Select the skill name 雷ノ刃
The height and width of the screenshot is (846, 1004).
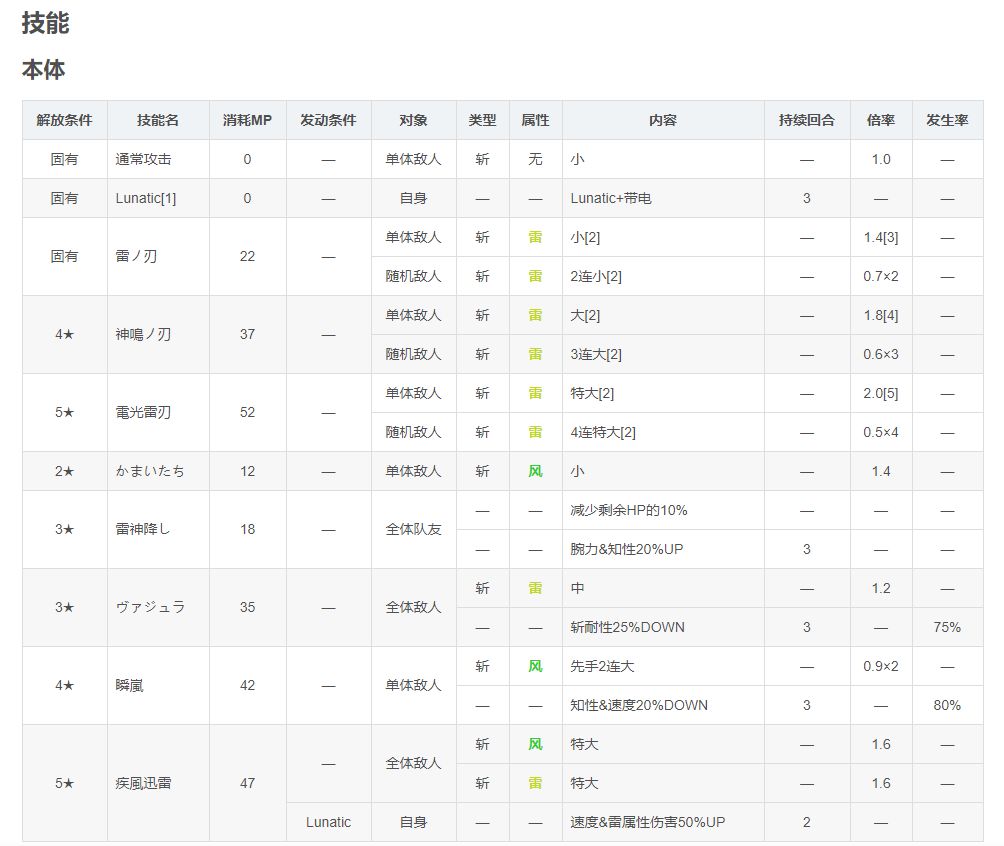(x=136, y=257)
